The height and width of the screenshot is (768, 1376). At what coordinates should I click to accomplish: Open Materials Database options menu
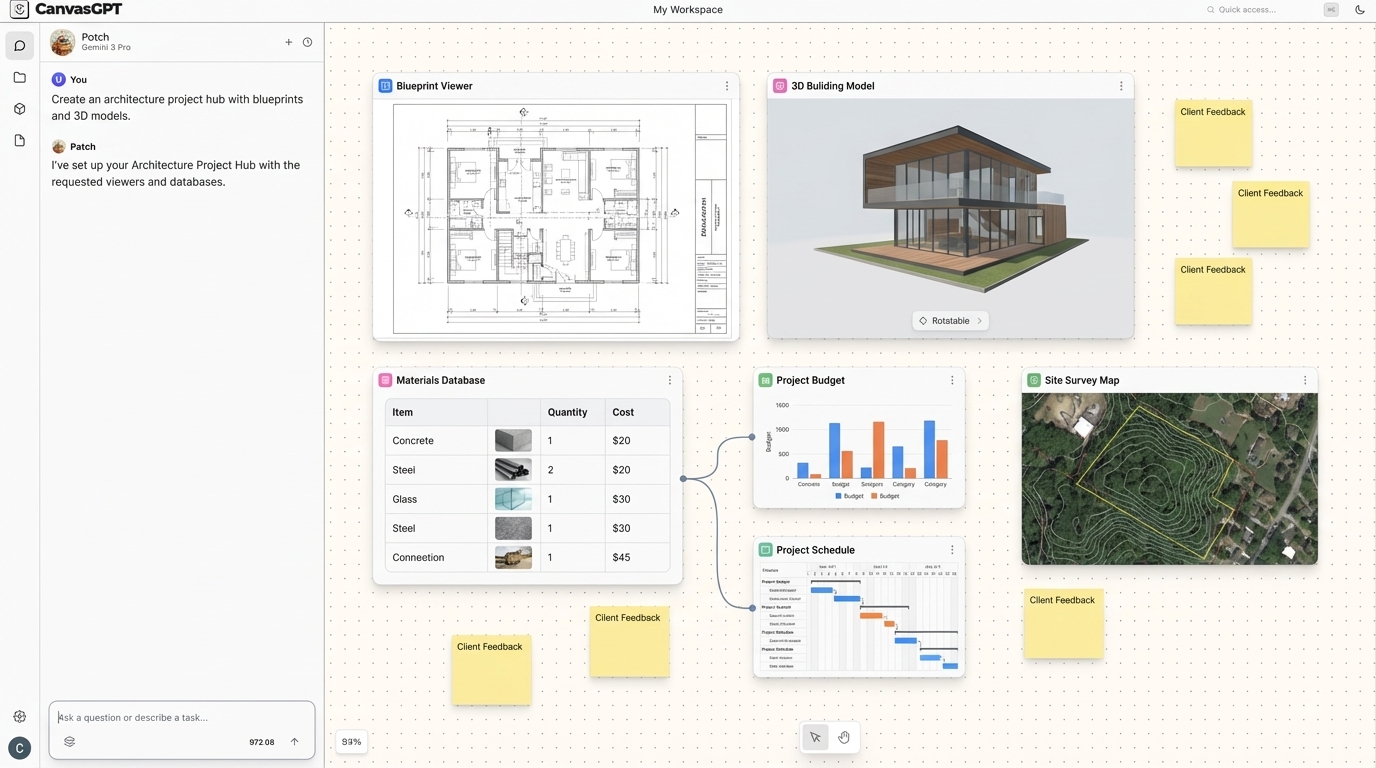coord(670,380)
